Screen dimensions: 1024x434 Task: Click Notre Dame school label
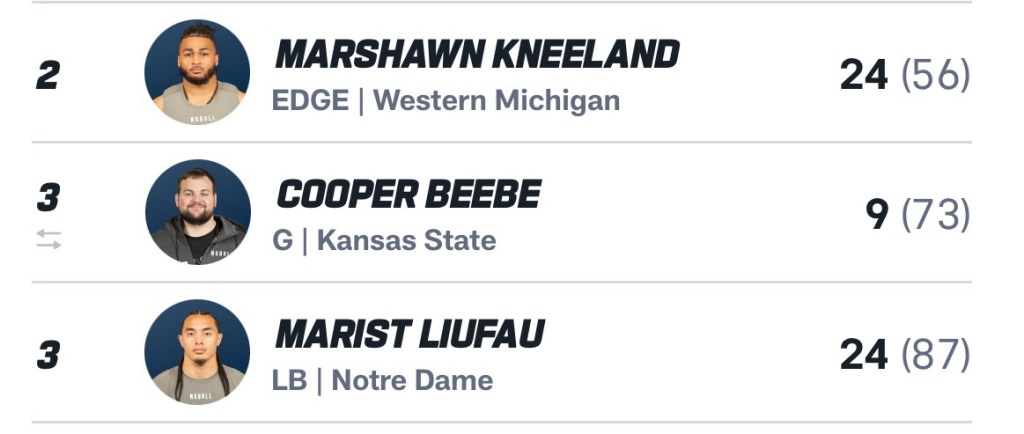(412, 381)
